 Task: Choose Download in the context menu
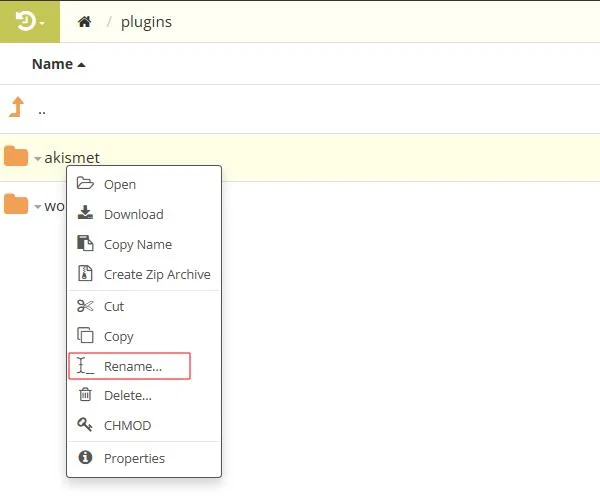[133, 214]
